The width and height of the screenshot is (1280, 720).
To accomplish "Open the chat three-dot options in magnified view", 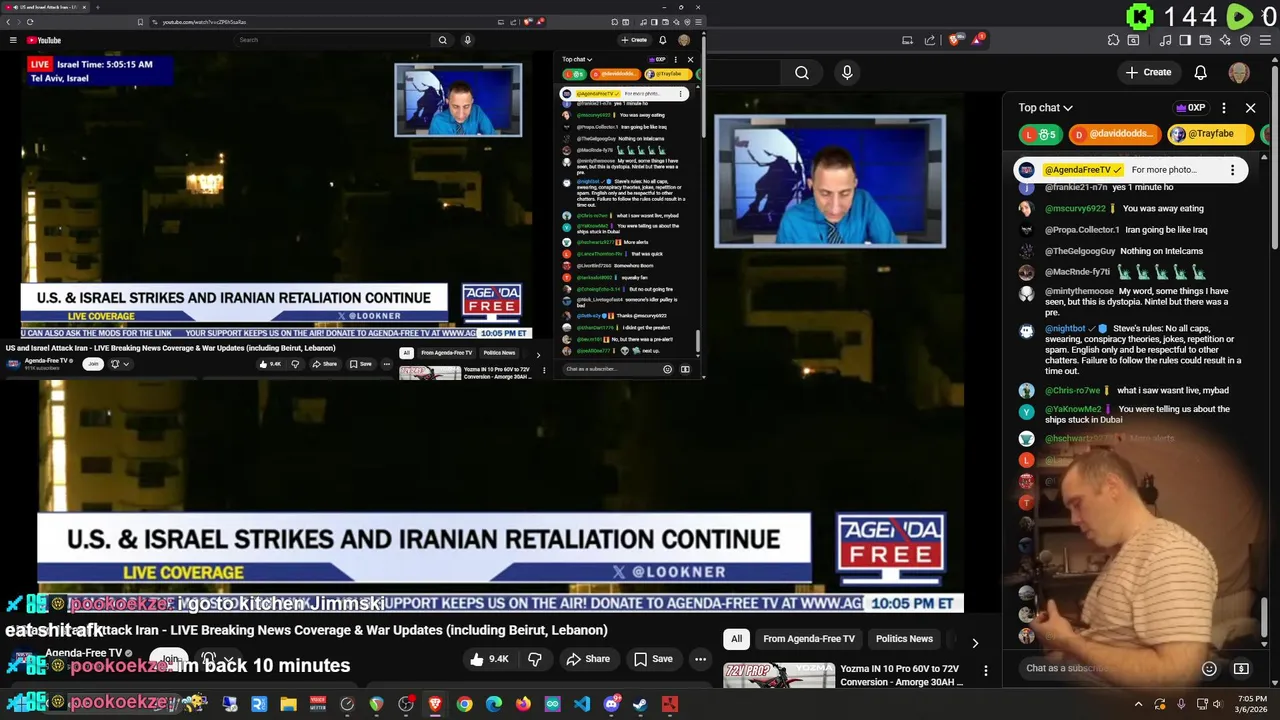I will click(1224, 108).
